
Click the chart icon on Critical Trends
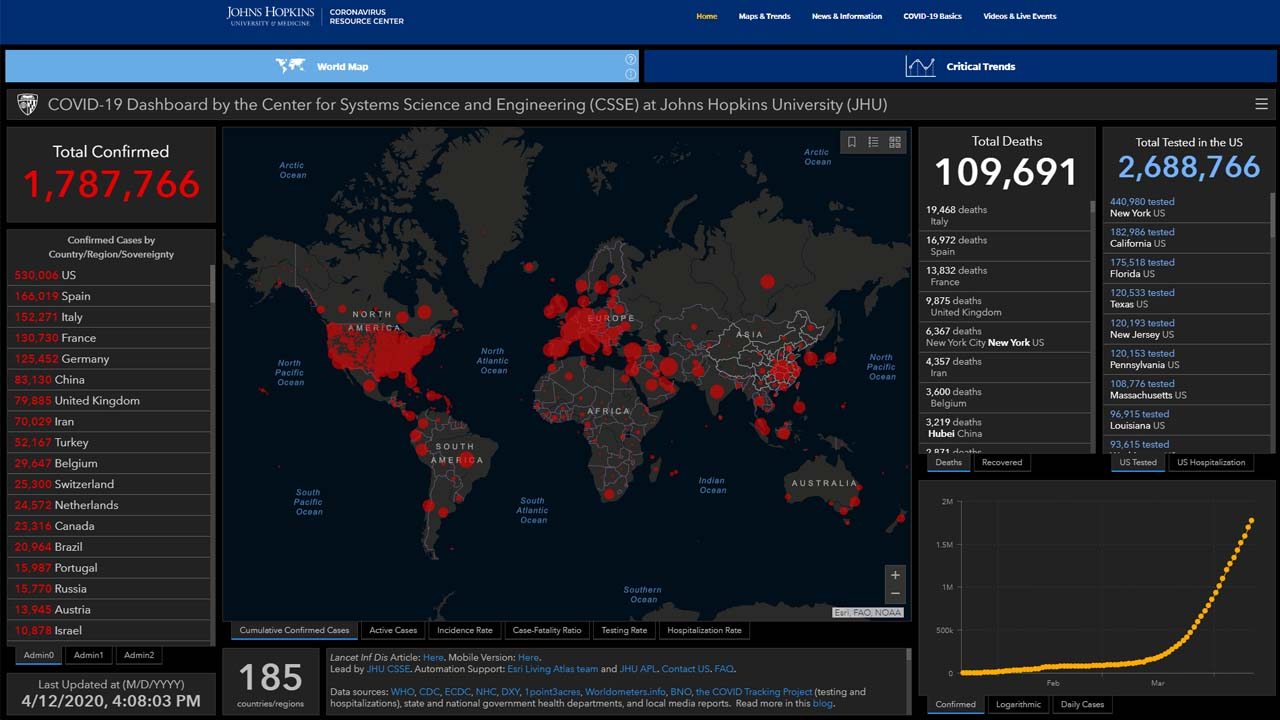tap(920, 66)
